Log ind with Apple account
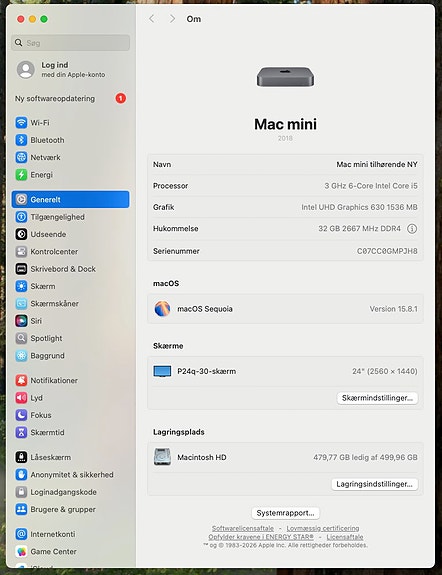 tap(70, 70)
